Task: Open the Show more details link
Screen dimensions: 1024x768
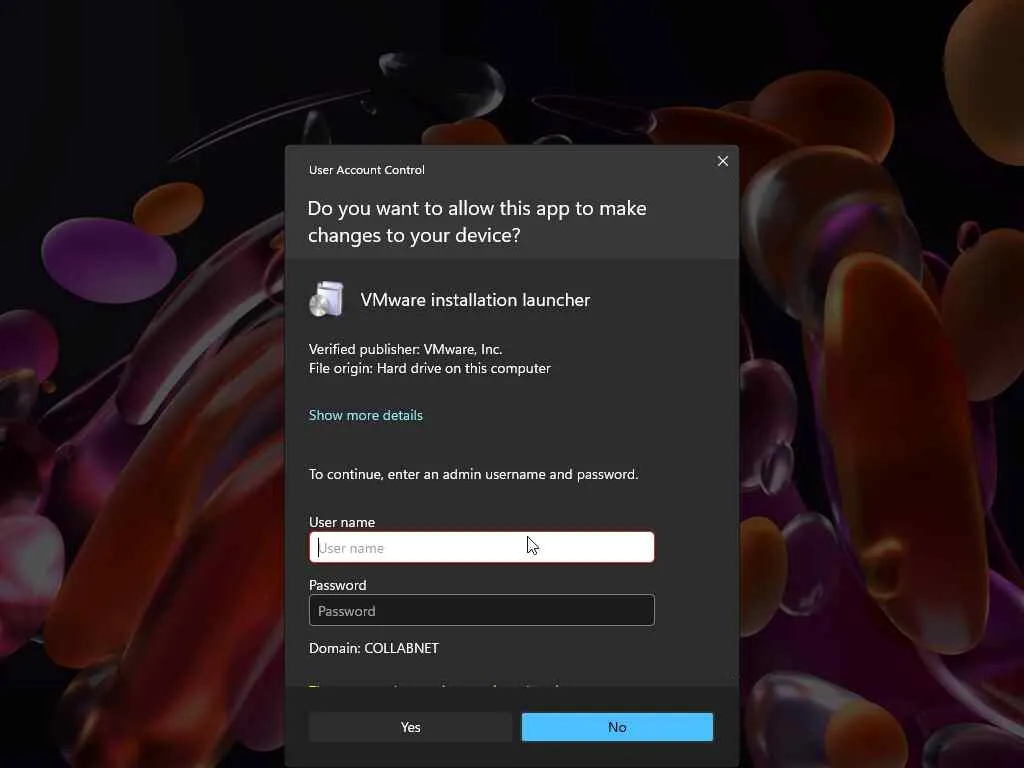Action: click(x=366, y=415)
